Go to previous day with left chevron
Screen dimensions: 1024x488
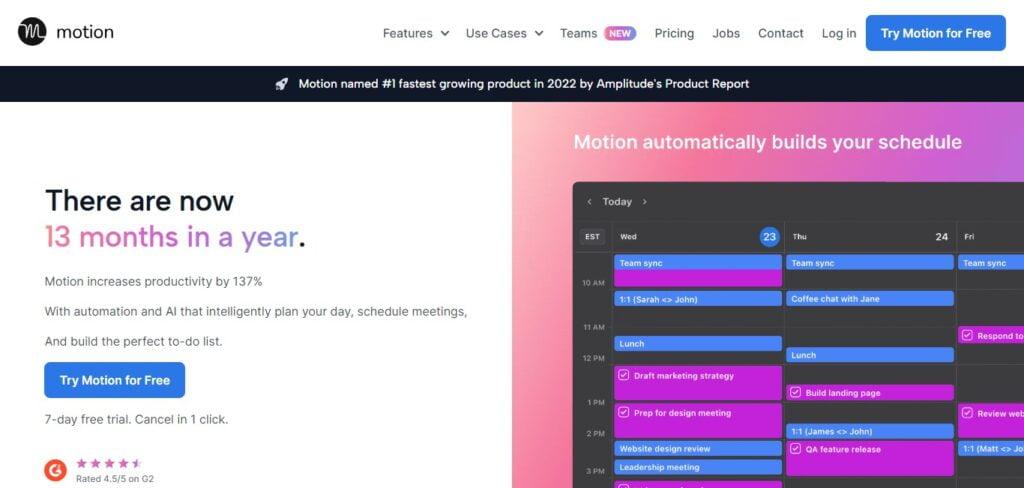pos(589,202)
